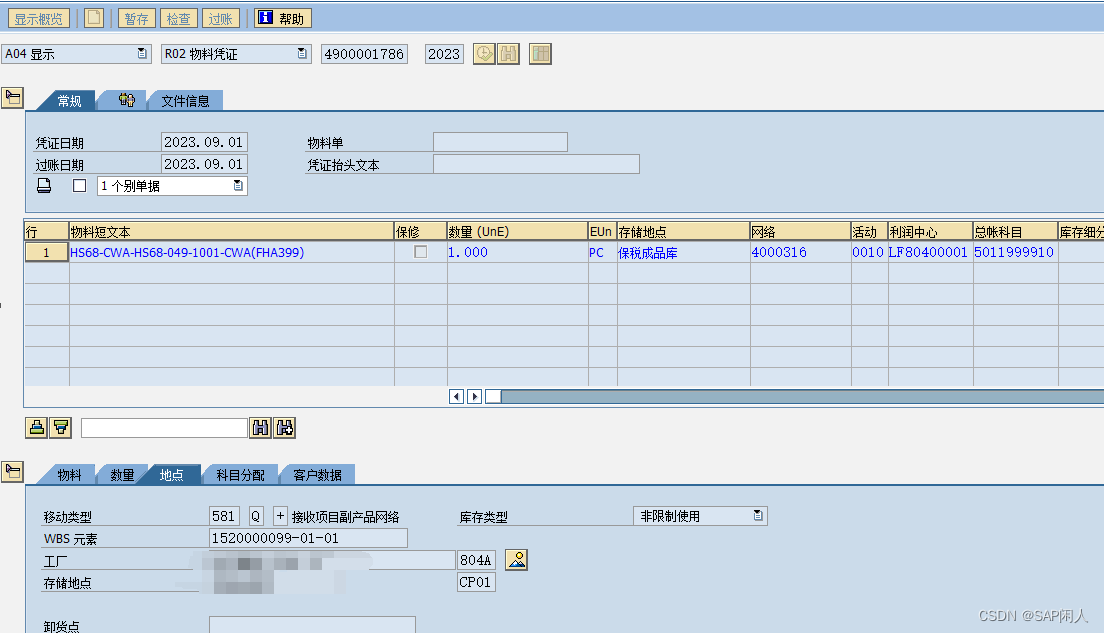Toggle the print checkbox beside printer icon
This screenshot has height=633, width=1104.
(x=80, y=186)
